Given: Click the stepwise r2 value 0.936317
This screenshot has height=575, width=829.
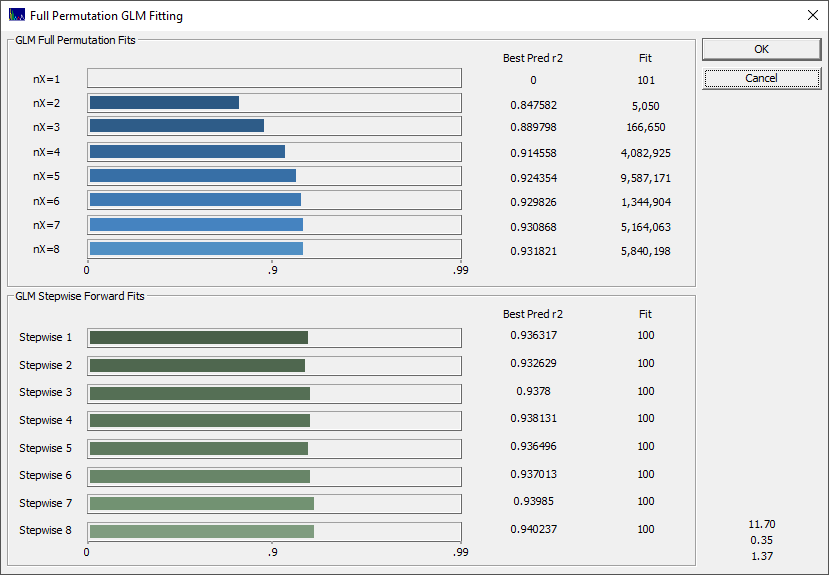Looking at the screenshot, I should [533, 335].
